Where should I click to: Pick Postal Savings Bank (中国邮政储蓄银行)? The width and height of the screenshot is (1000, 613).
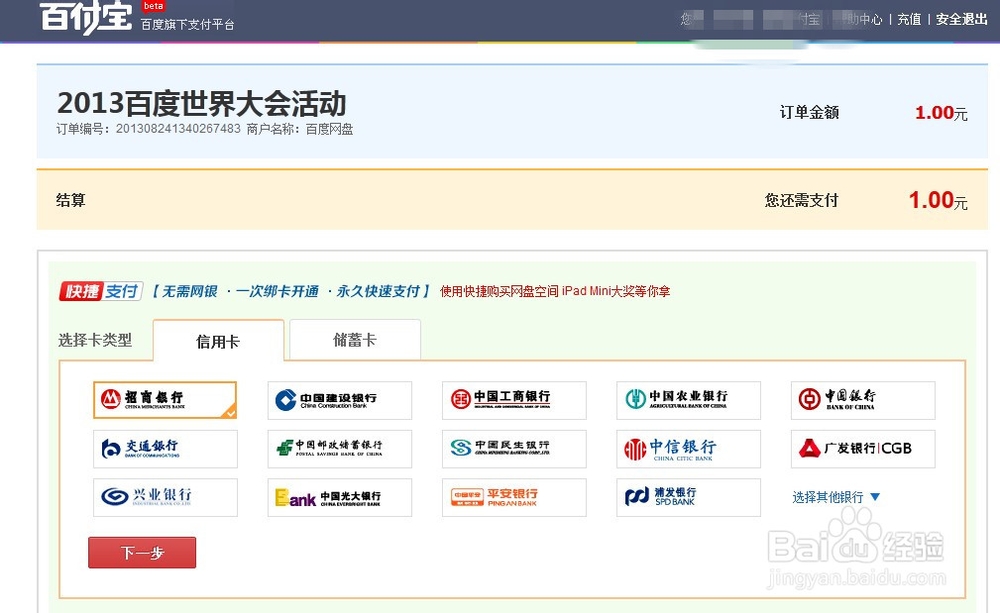click(339, 448)
